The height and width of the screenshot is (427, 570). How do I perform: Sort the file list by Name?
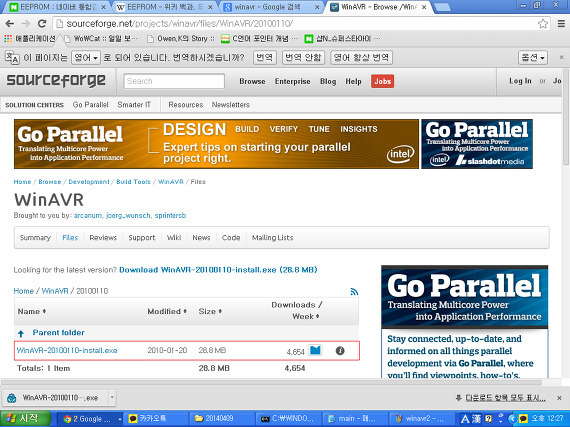32,311
